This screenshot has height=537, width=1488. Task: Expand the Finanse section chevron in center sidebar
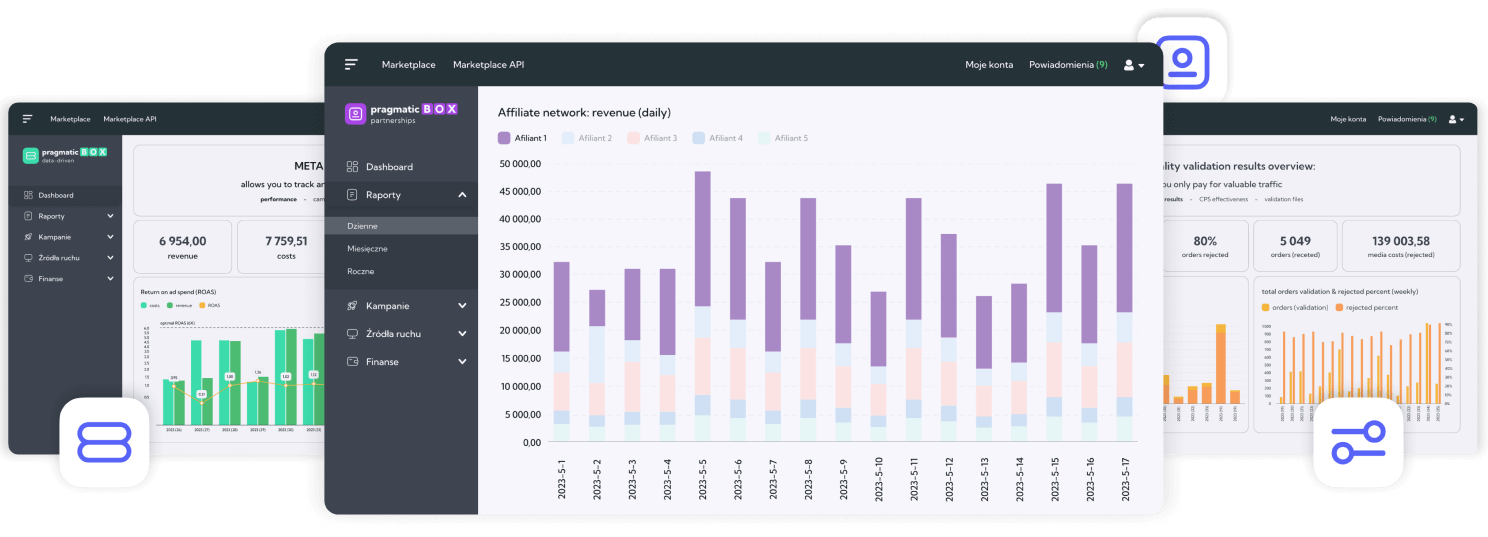pos(462,362)
